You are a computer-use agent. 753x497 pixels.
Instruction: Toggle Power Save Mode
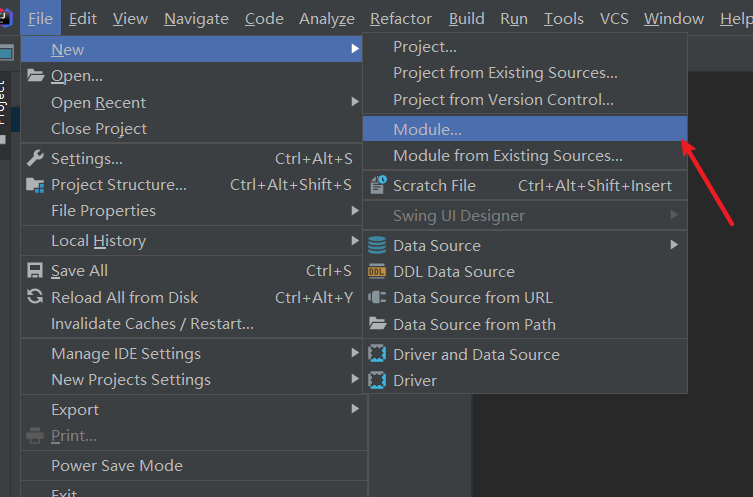(x=117, y=465)
